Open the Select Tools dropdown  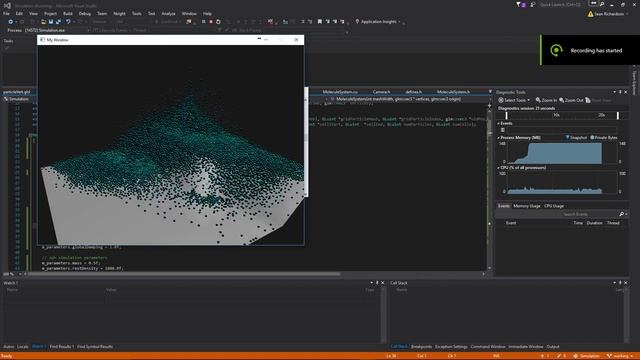[514, 100]
